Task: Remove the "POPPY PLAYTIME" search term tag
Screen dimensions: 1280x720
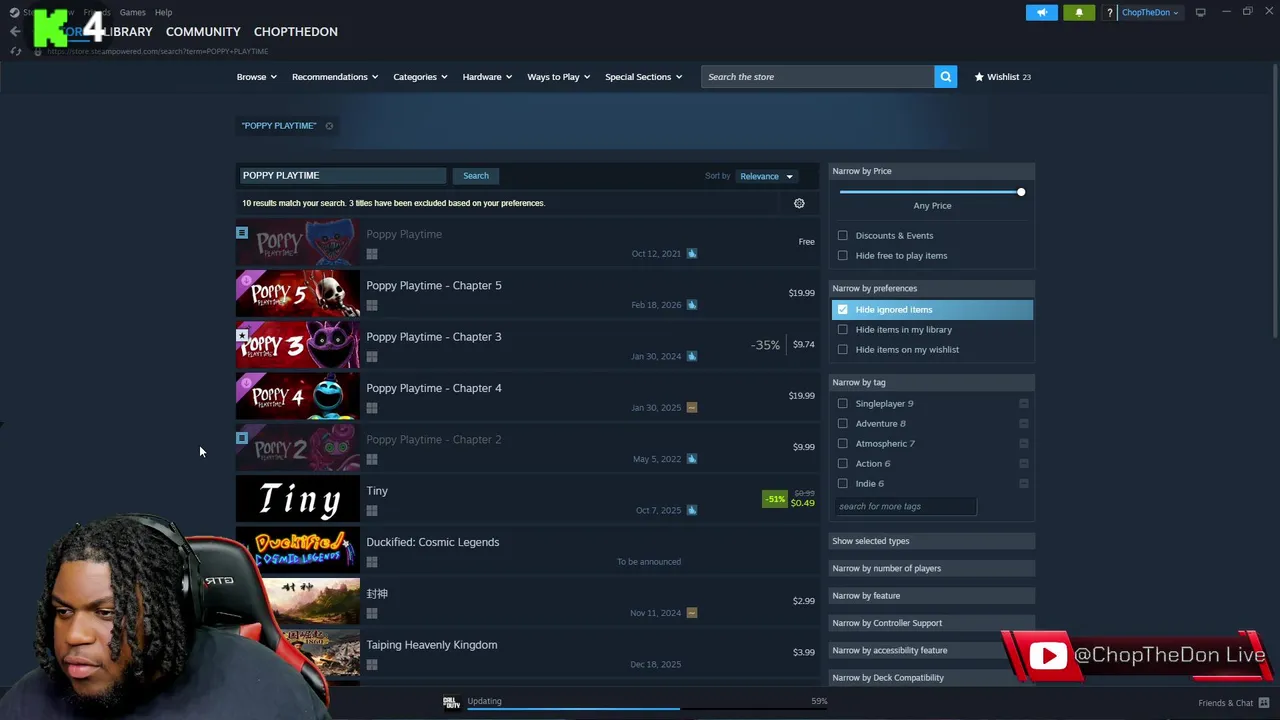Action: (x=329, y=126)
